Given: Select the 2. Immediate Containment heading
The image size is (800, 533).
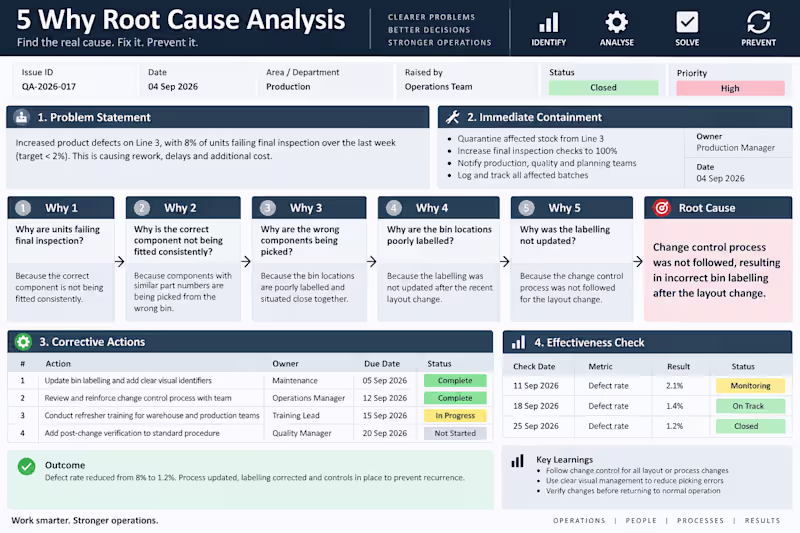Looking at the screenshot, I should tap(534, 117).
